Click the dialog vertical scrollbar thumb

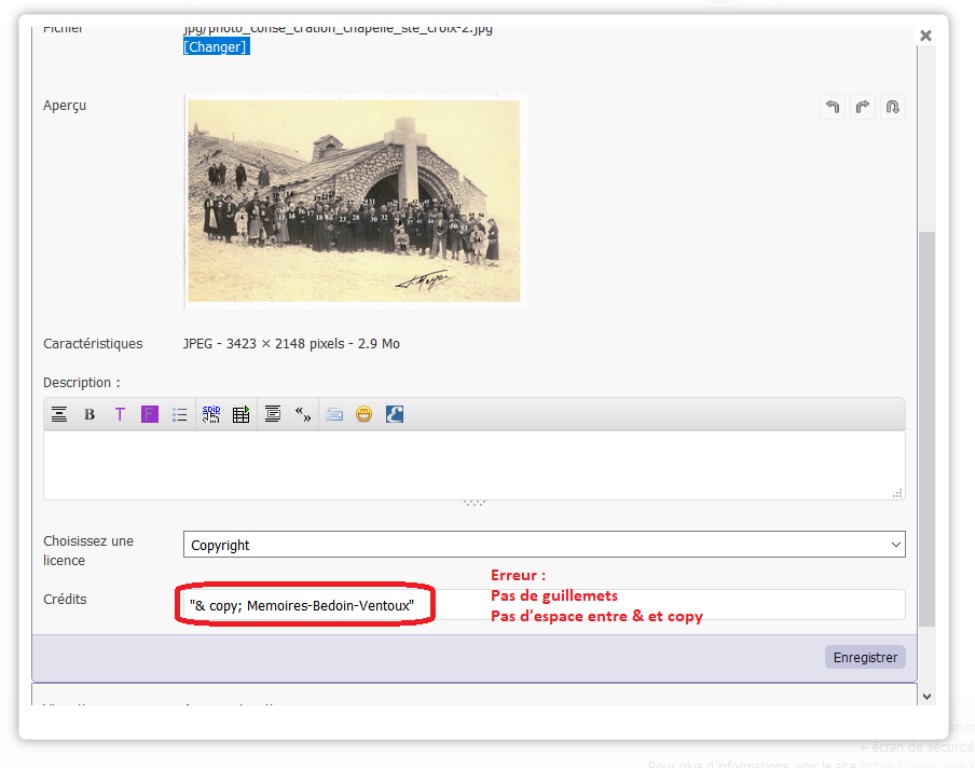point(926,429)
